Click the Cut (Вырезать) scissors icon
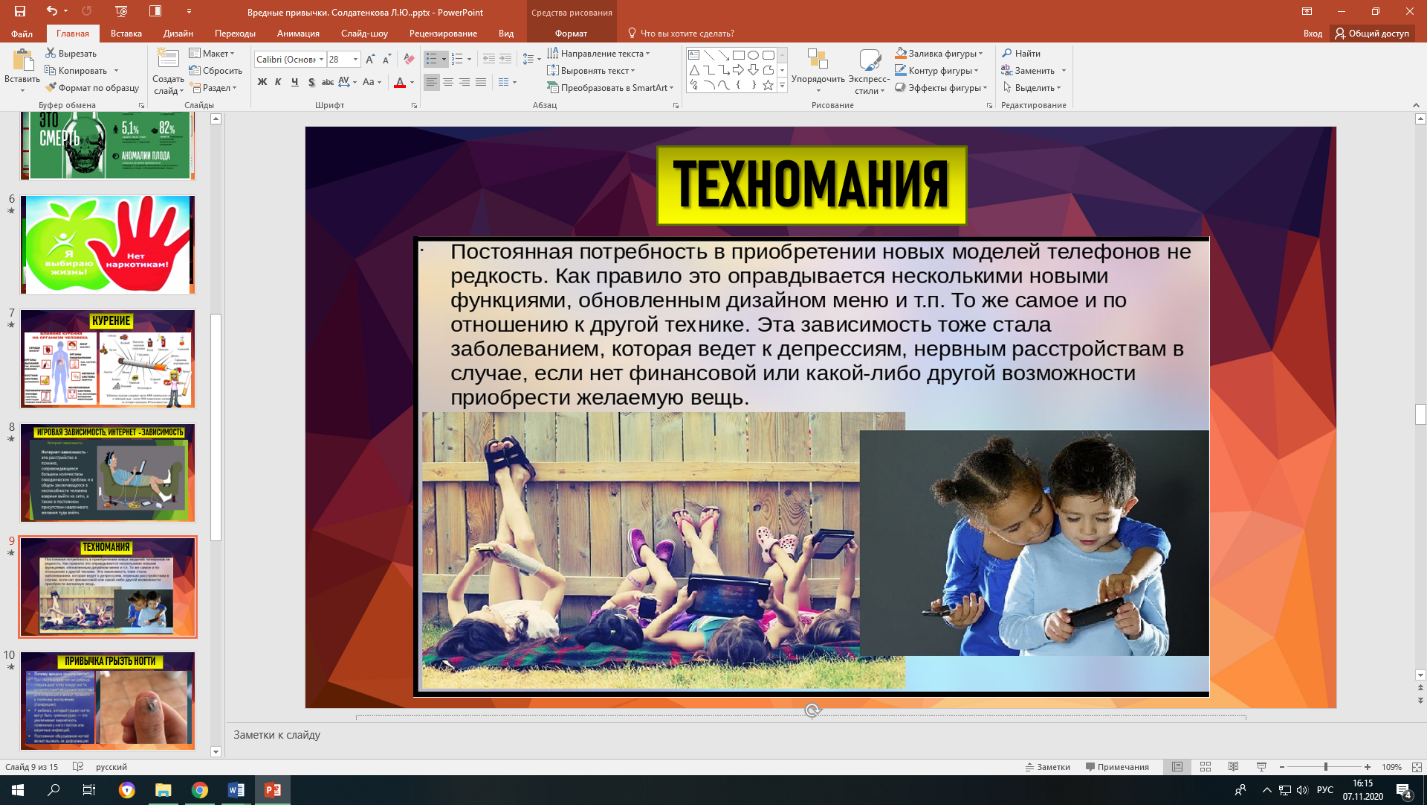Viewport: 1427px width, 805px height. tap(50, 54)
